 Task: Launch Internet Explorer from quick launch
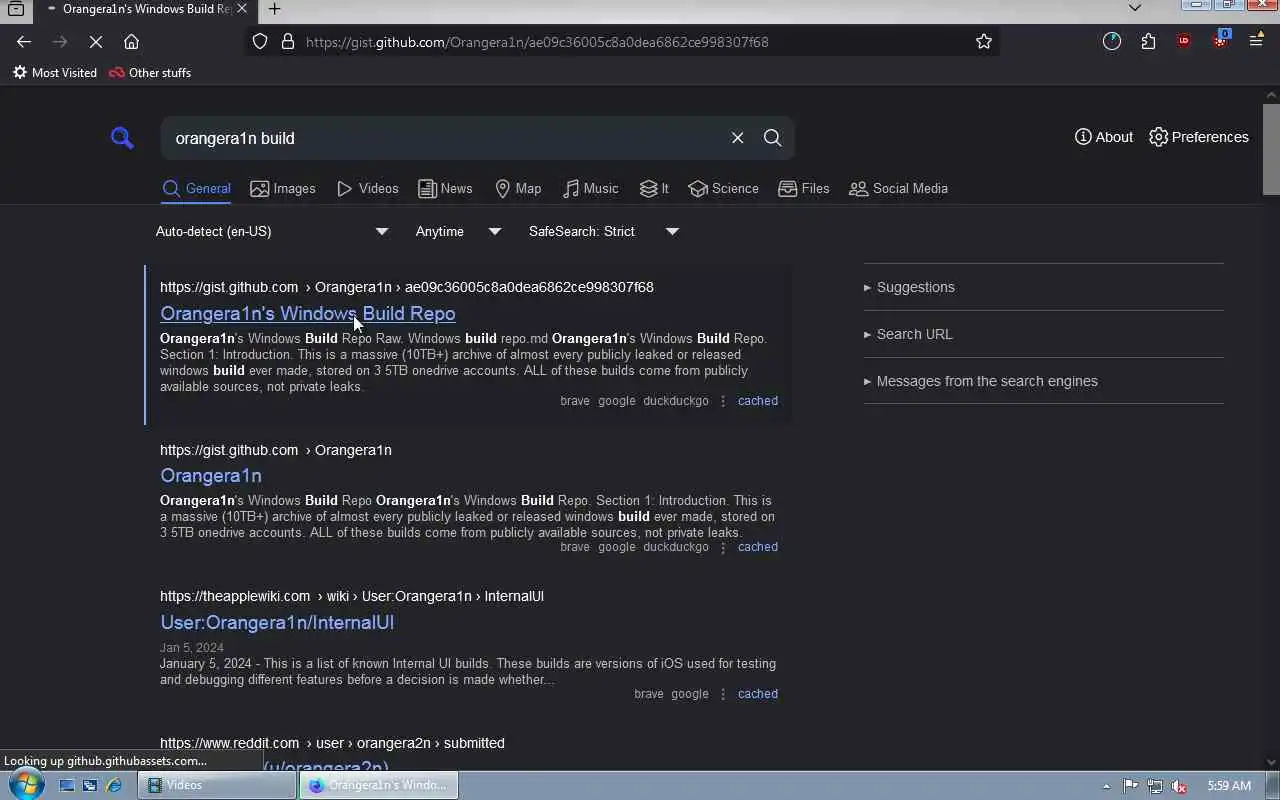114,786
